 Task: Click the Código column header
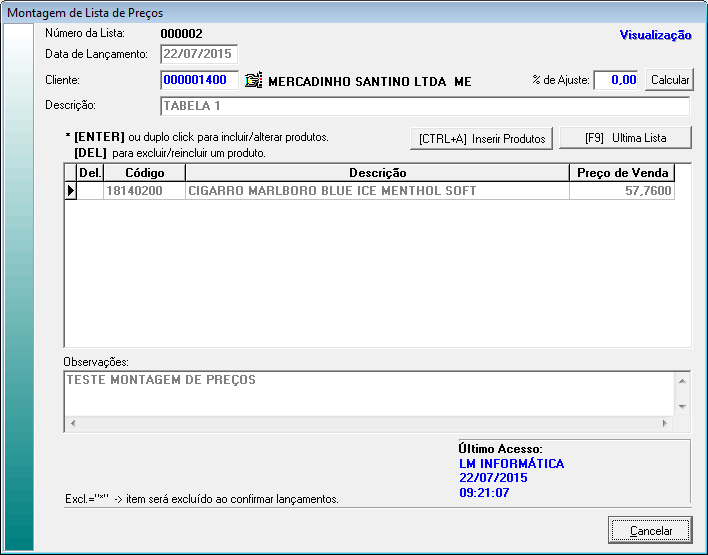click(144, 173)
